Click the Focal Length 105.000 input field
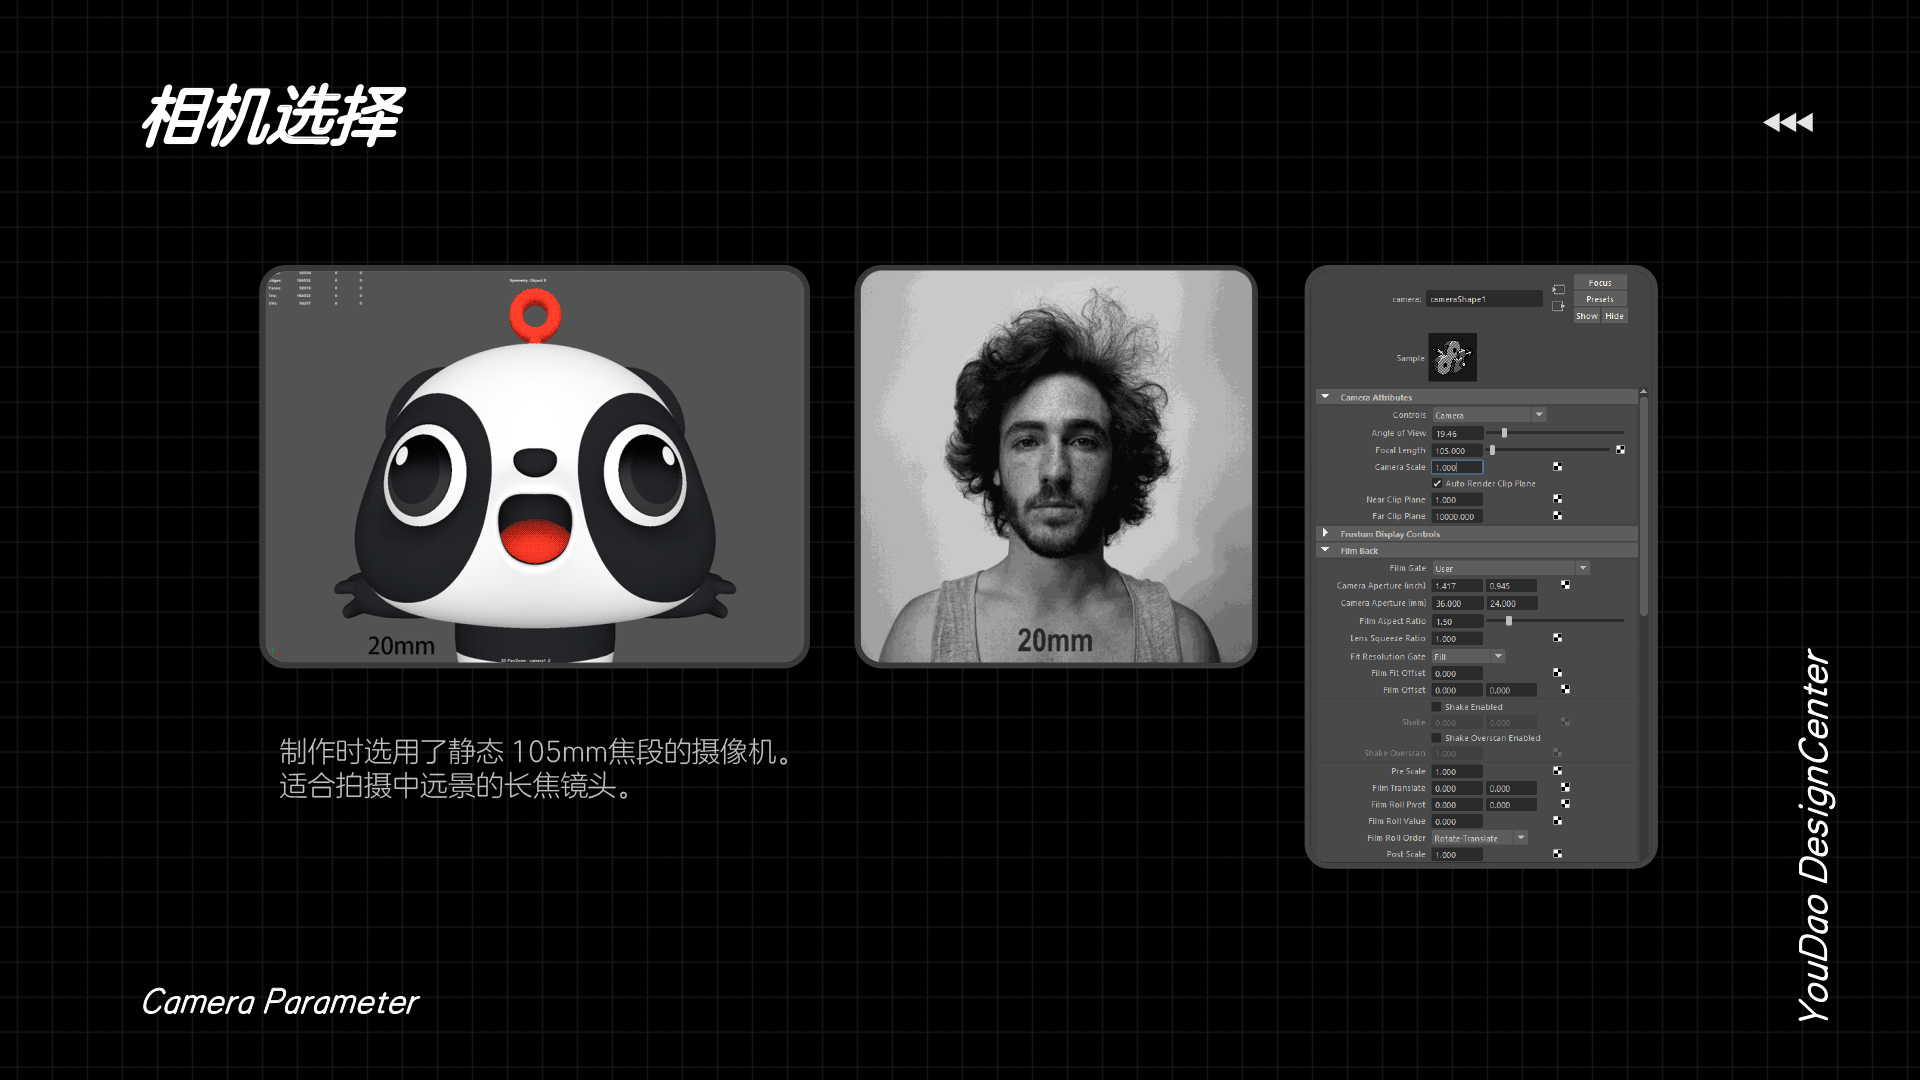 [x=1456, y=451]
